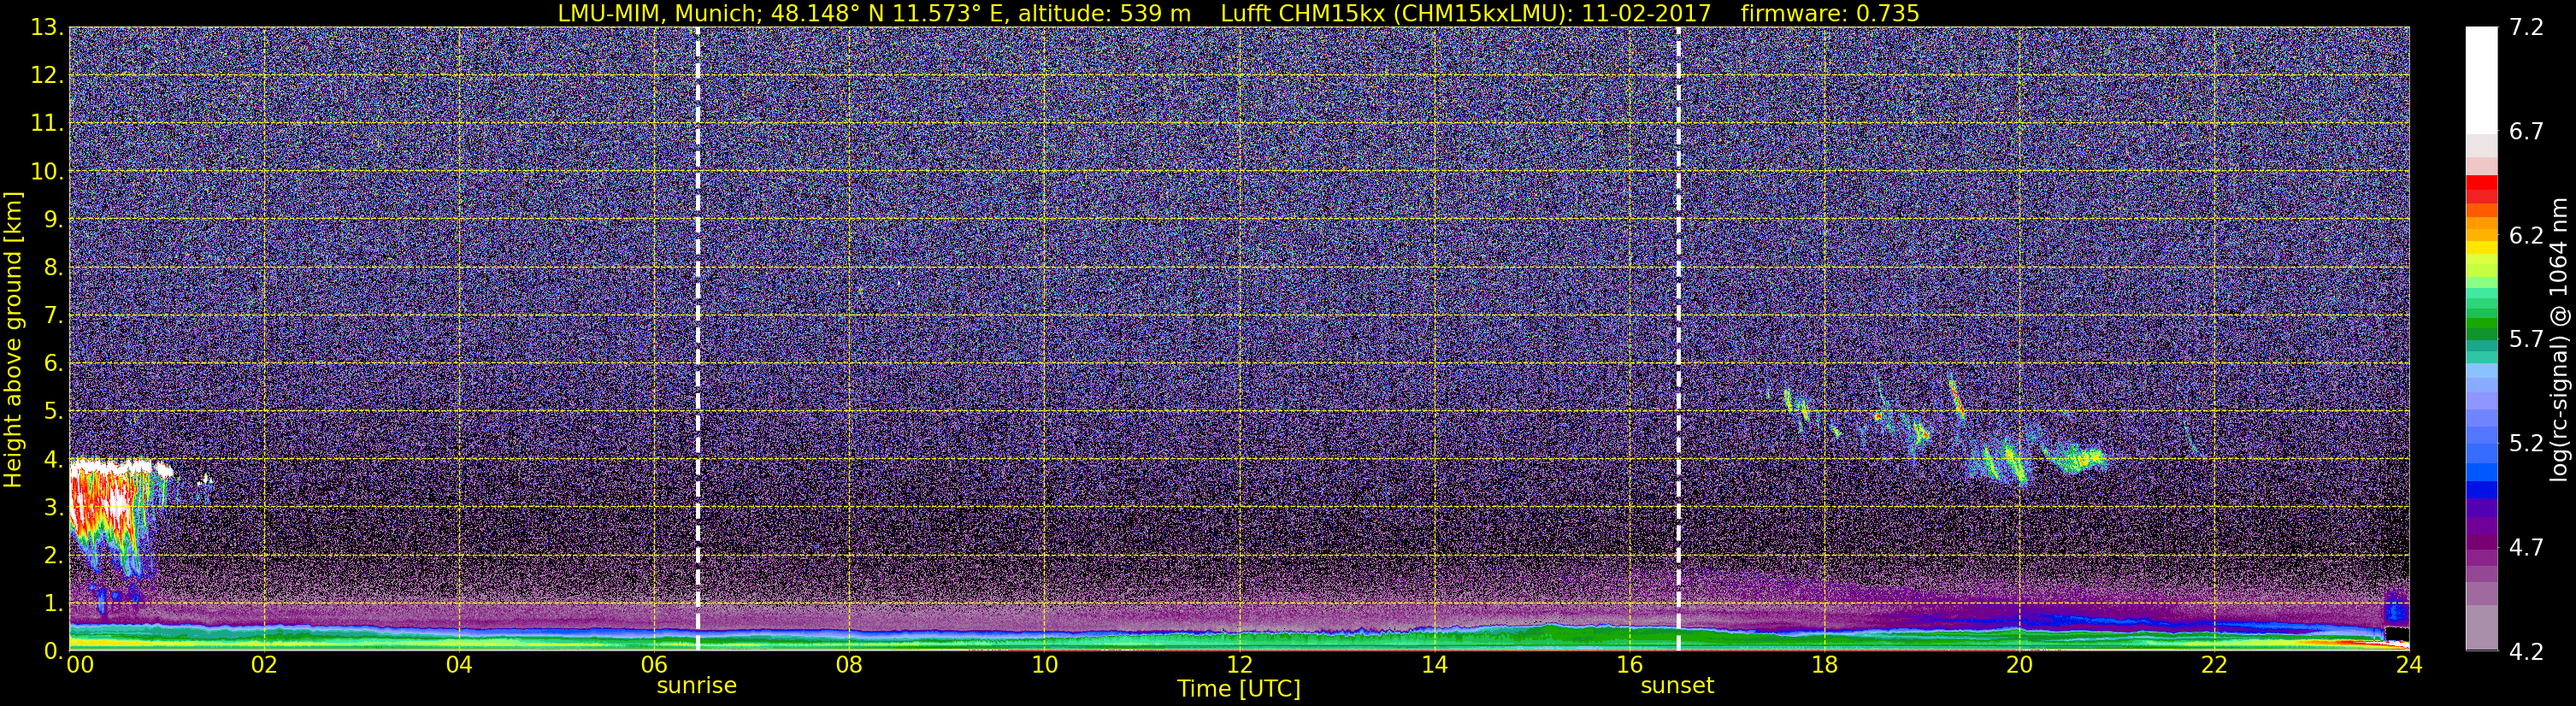Image resolution: width=2576 pixels, height=706 pixels.
Task: Click the 'altitude: 539 m' text
Action: 1104,13
